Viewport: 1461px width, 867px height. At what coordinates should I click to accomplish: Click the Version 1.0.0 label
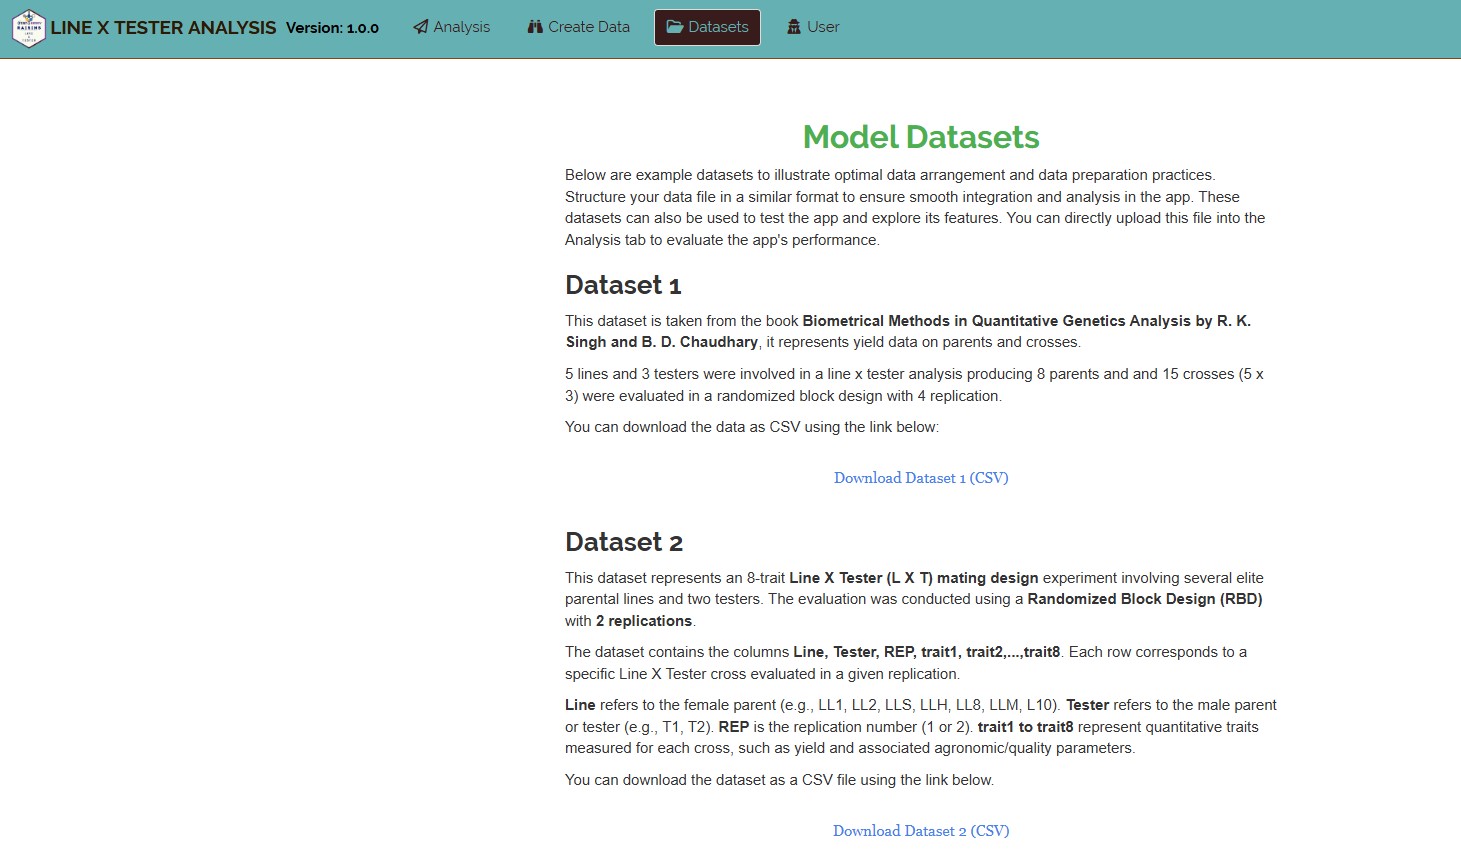(332, 28)
